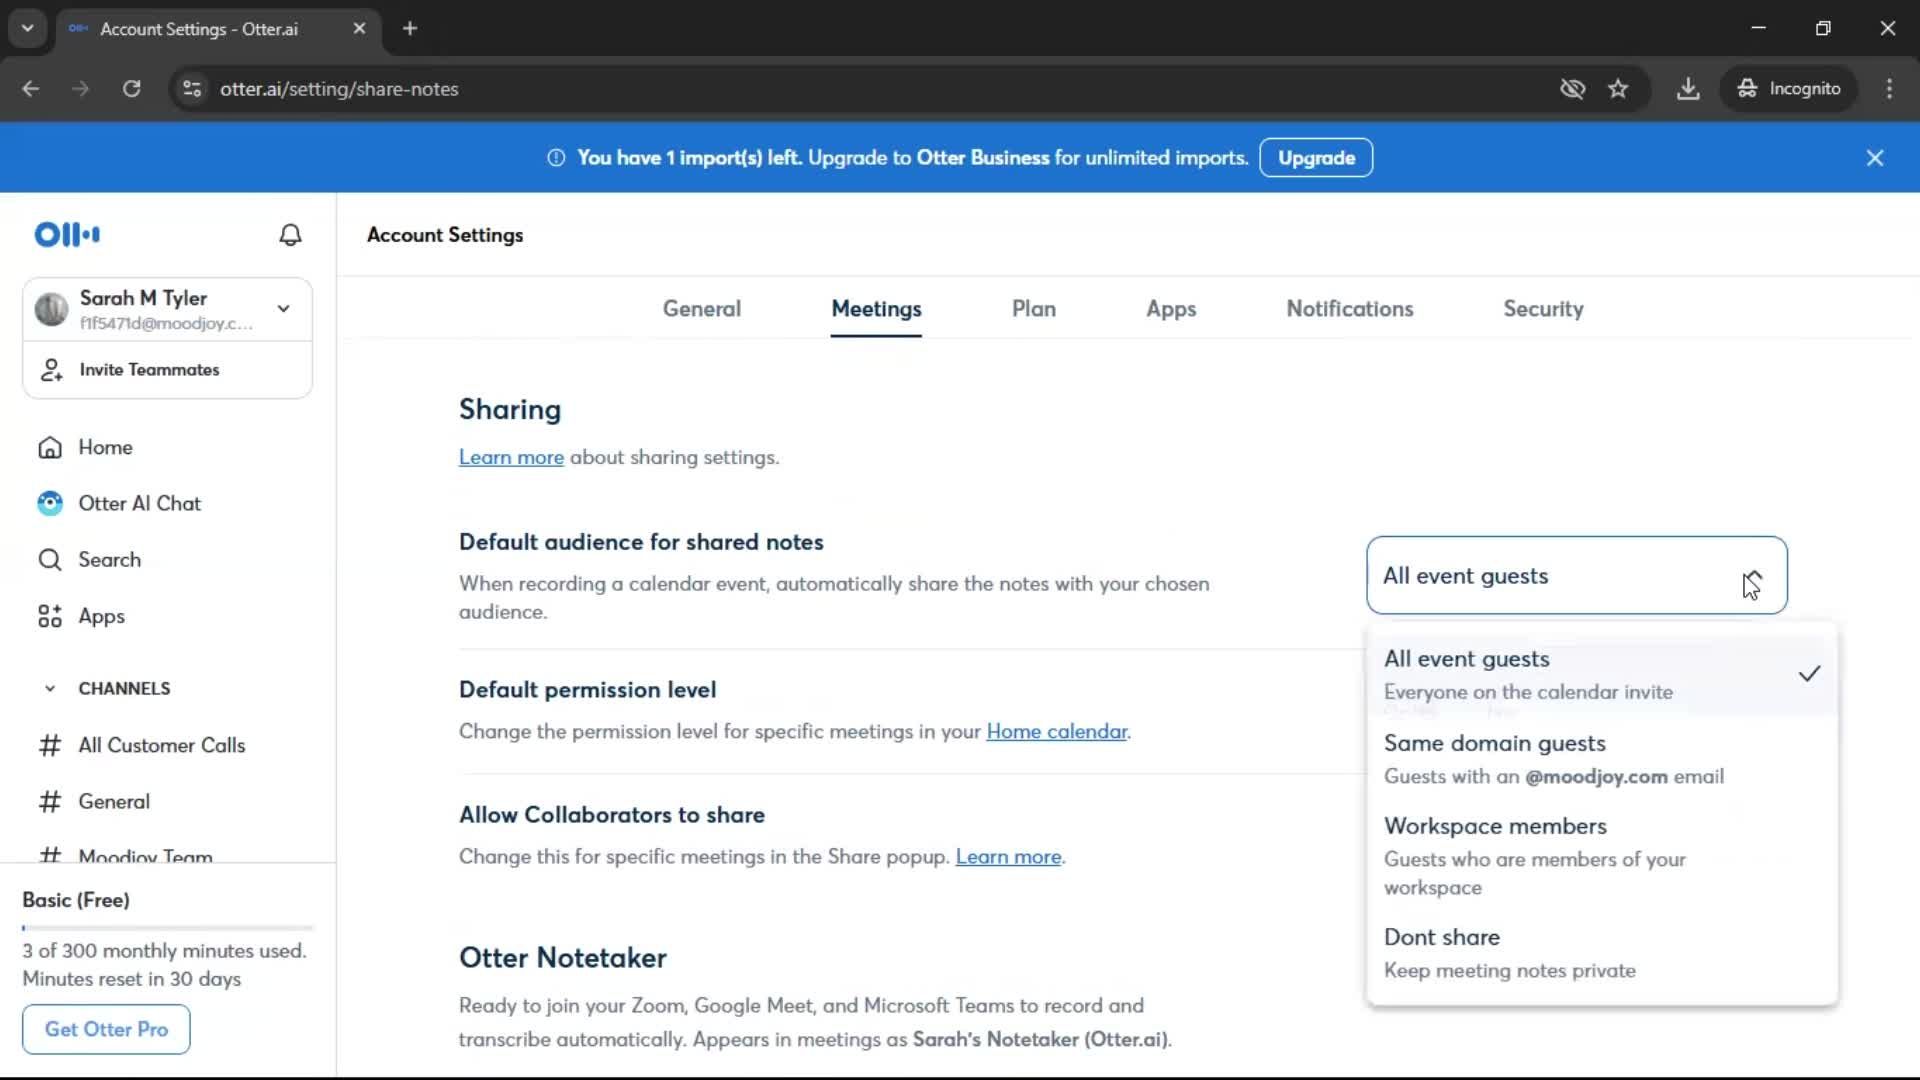The width and height of the screenshot is (1920, 1080).
Task: Switch to the Notifications tab
Action: (1350, 309)
